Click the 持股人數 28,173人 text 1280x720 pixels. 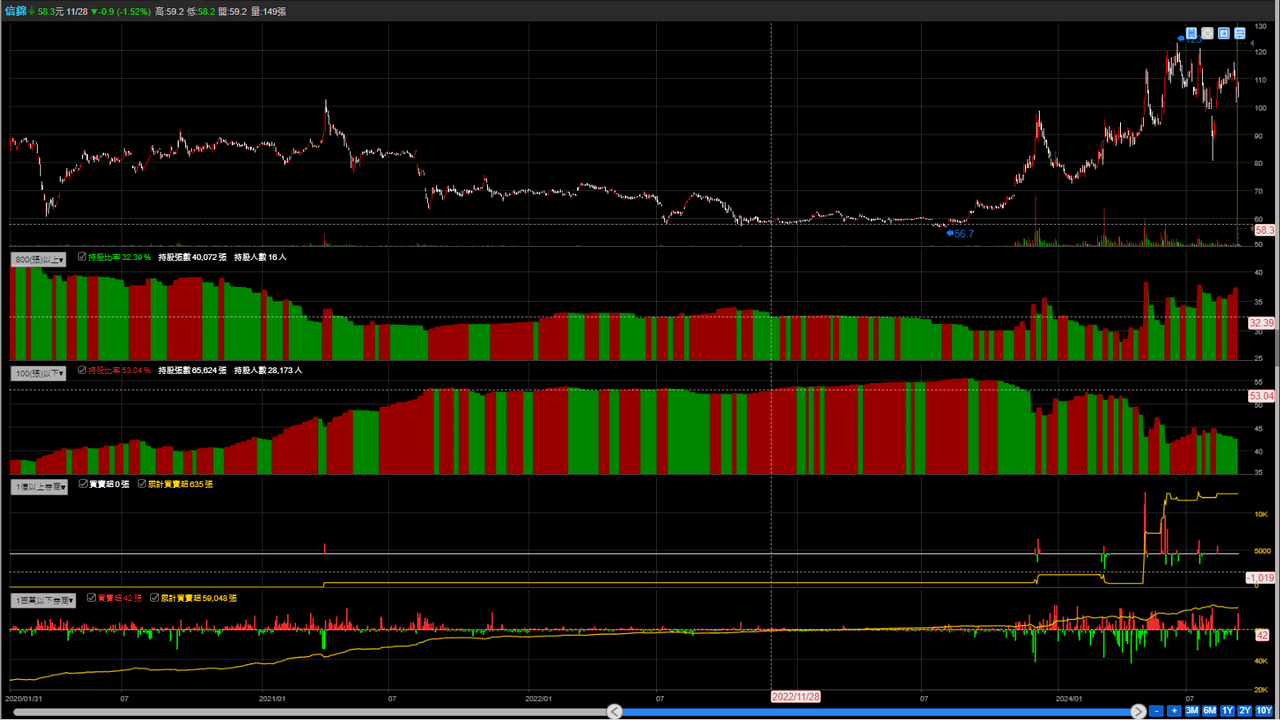[269, 370]
